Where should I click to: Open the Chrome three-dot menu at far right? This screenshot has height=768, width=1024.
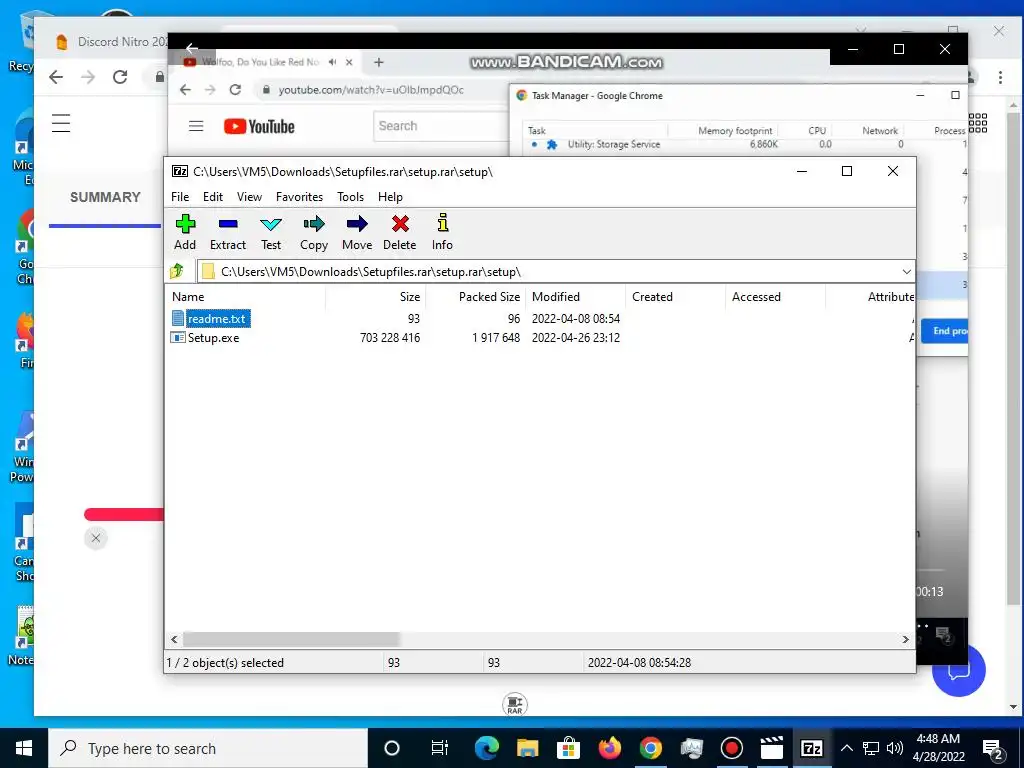(1000, 77)
